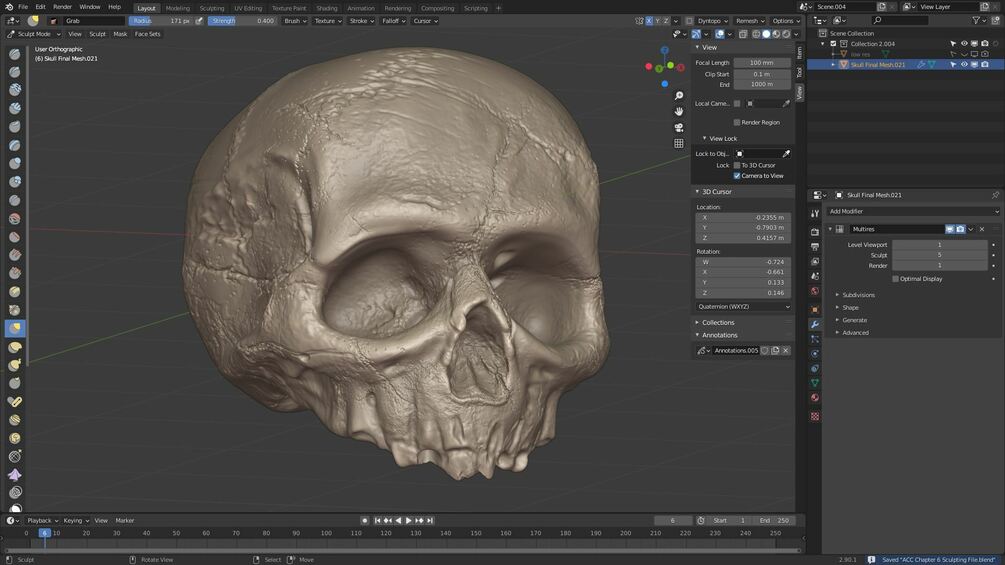Open the World properties tab icon
The height and width of the screenshot is (565, 1005).
point(815,291)
